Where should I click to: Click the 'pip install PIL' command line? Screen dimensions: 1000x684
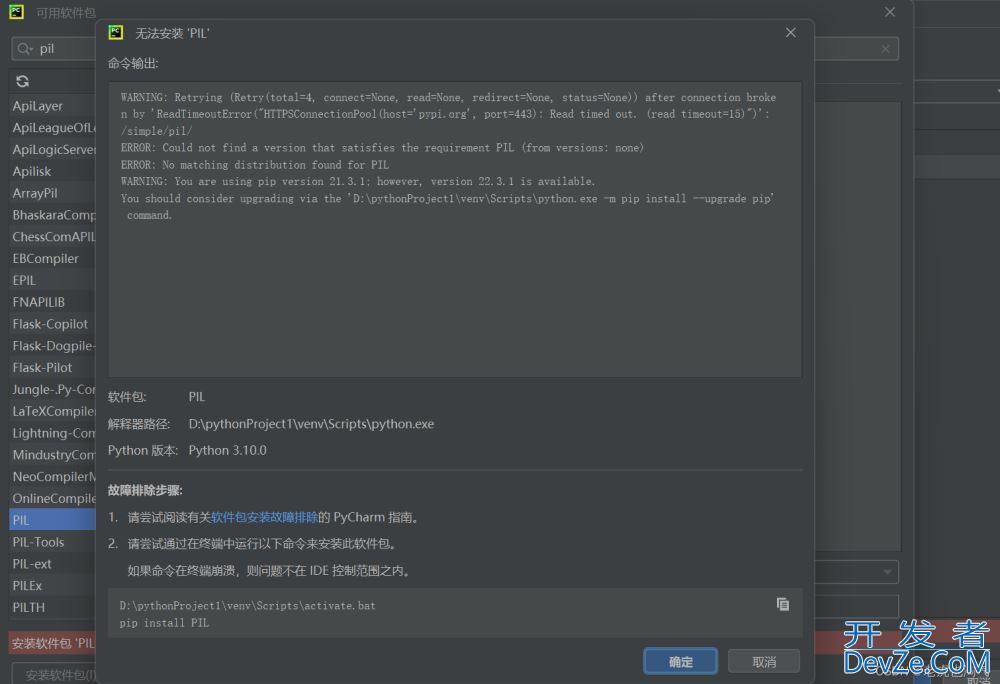click(164, 623)
